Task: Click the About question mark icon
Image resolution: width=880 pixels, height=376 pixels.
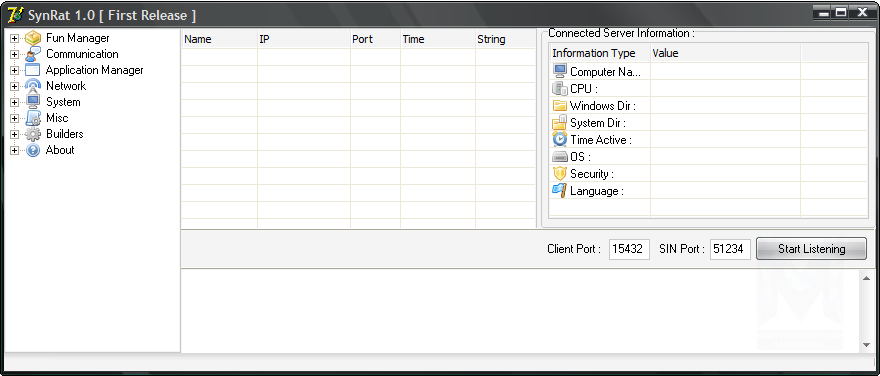Action: click(x=33, y=150)
